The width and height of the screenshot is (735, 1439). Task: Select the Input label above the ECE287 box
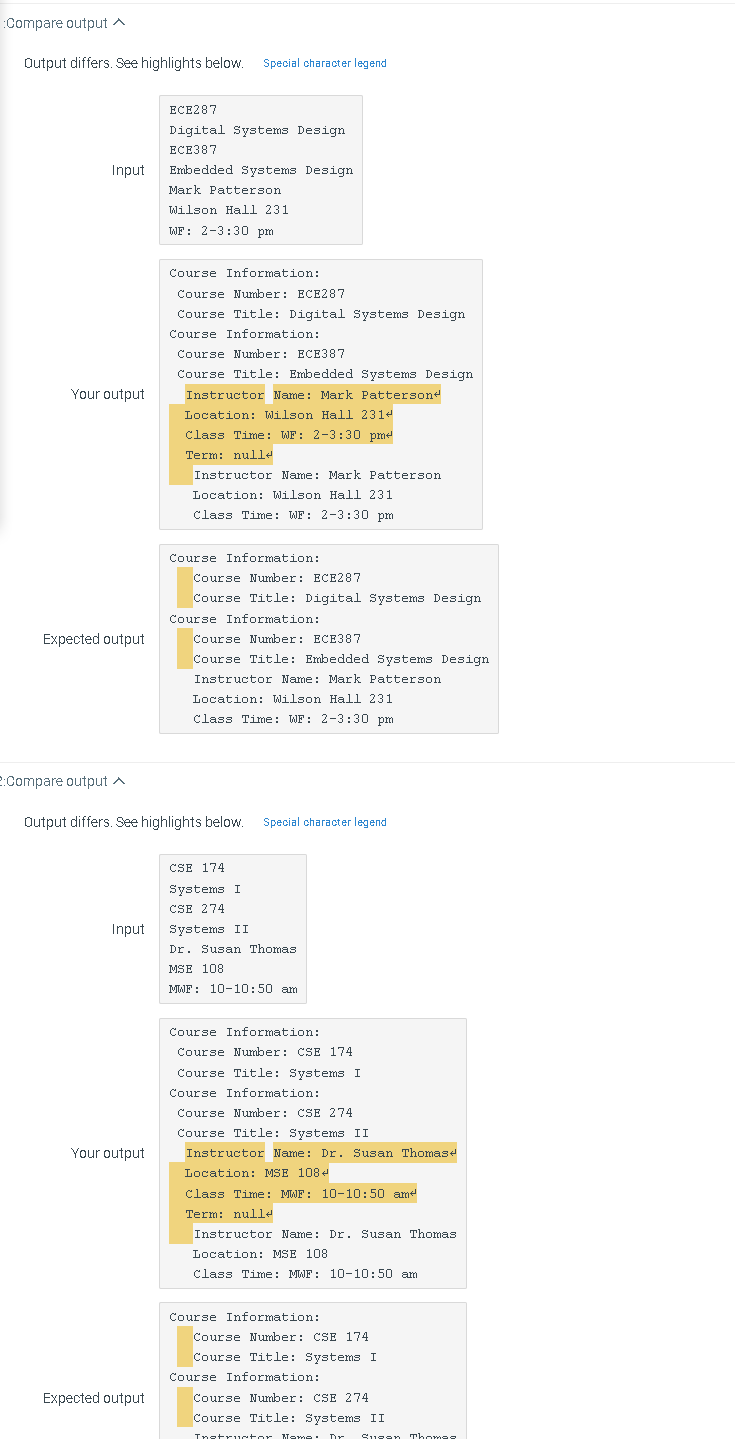click(128, 170)
